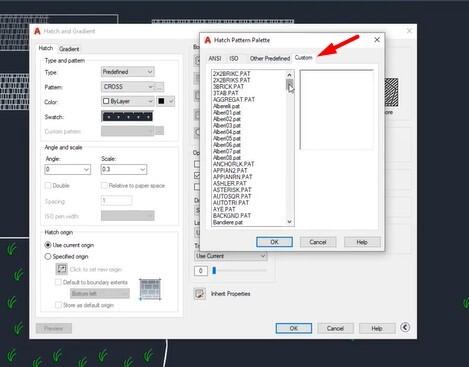Select the Custom tab in palette
The height and width of the screenshot is (367, 469).
[x=304, y=58]
